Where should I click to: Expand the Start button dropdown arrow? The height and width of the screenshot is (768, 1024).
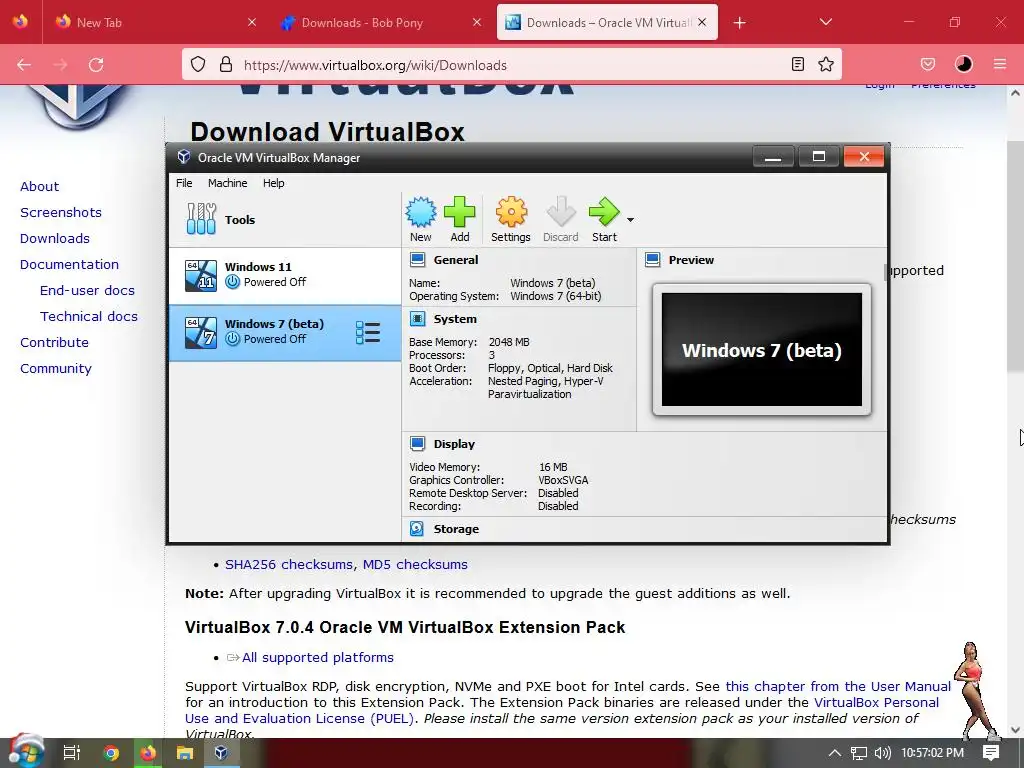(x=630, y=219)
